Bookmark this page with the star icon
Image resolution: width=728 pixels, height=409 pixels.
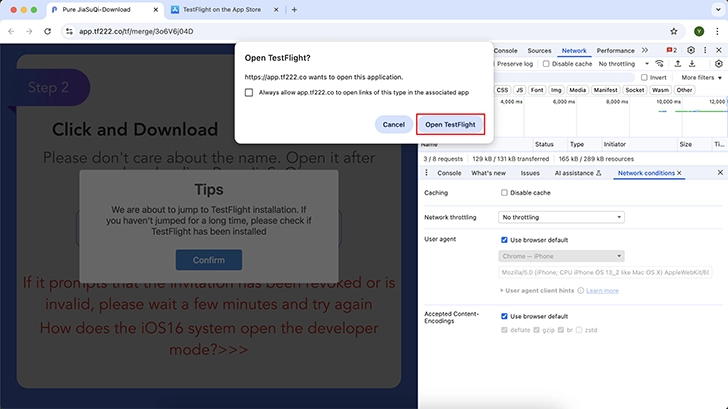coord(674,31)
